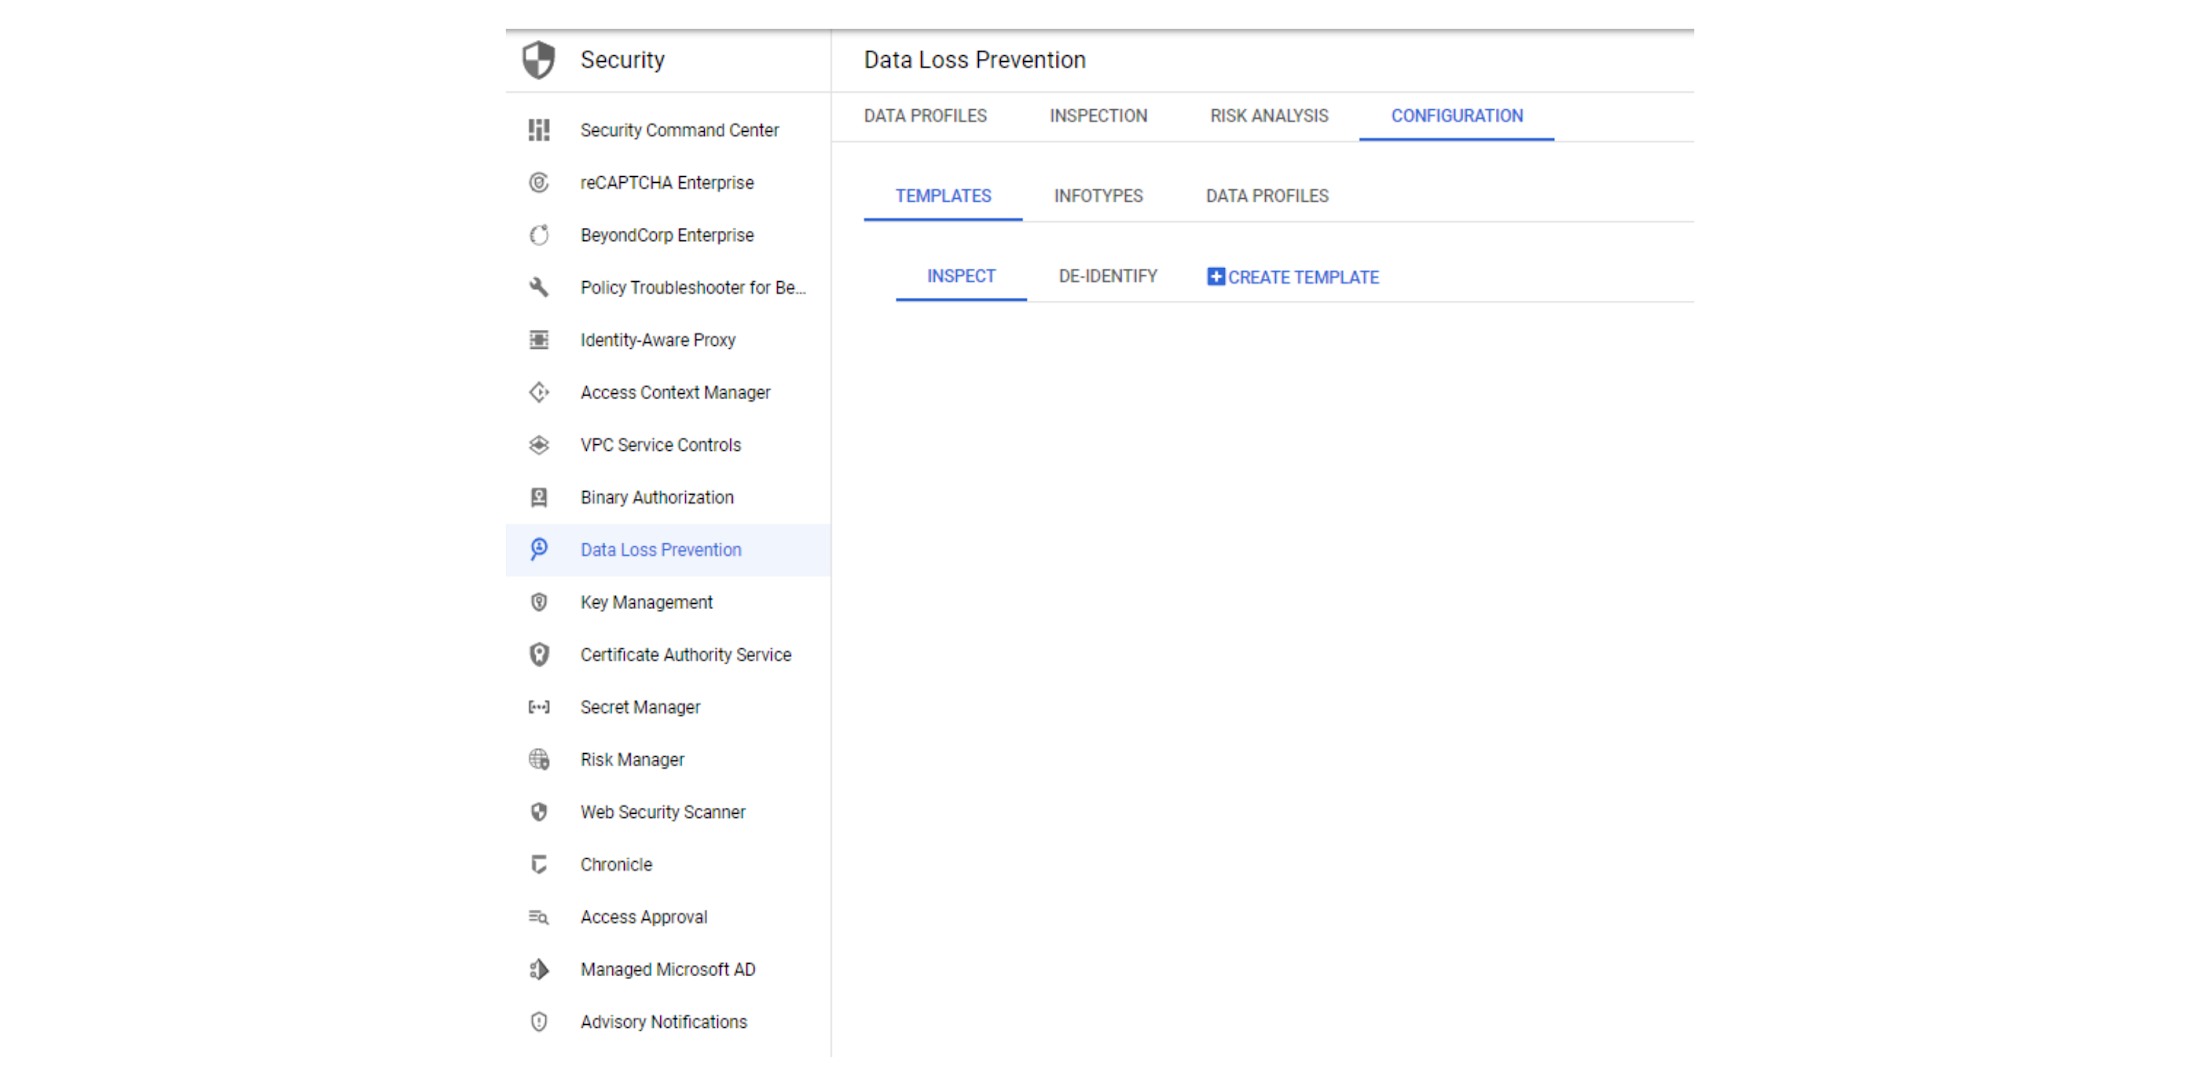Viewport: 2200px width, 1086px height.
Task: Click the INSPECTION top-level tab
Action: point(1097,115)
